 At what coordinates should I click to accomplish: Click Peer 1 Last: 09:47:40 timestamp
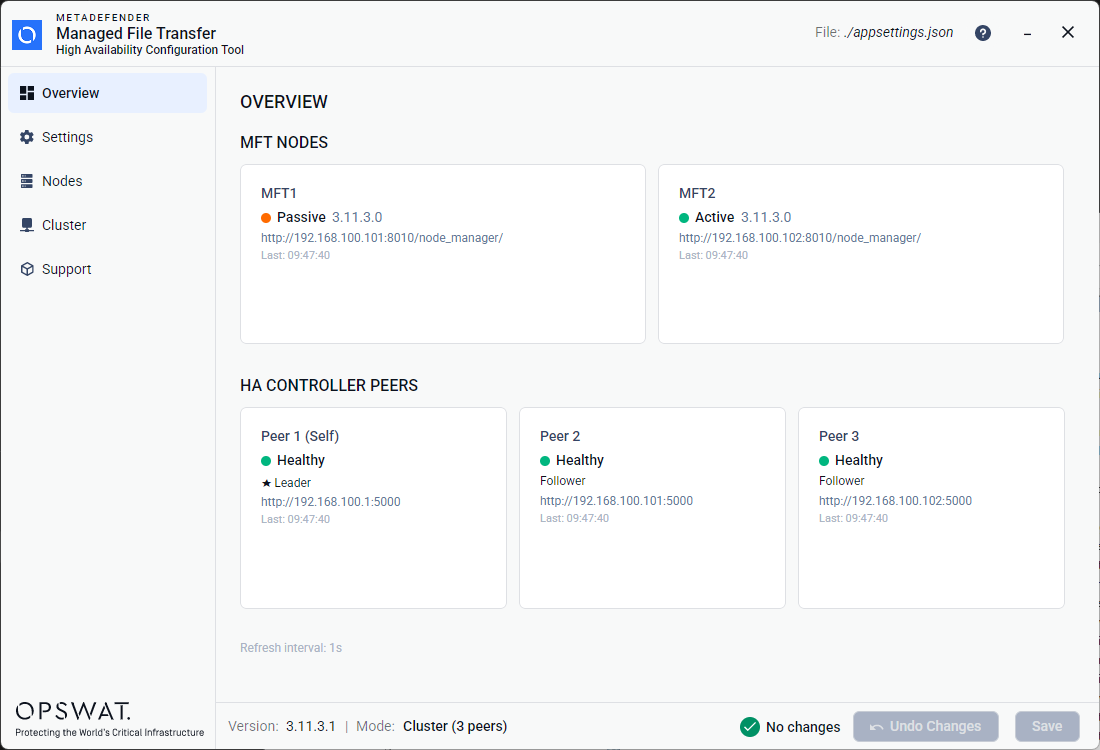(295, 519)
